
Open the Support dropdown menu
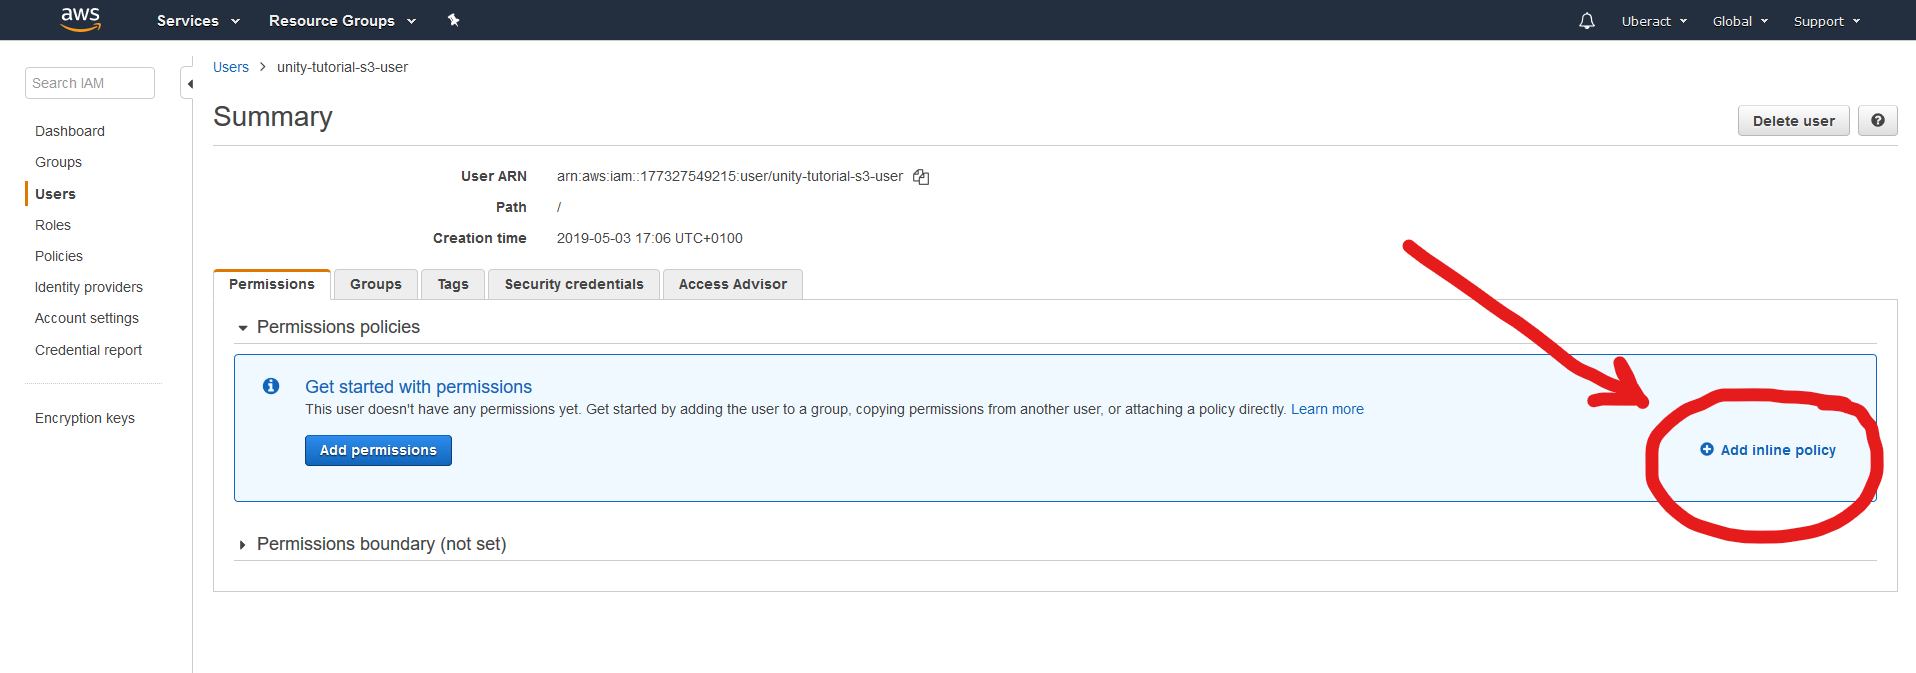tap(1827, 21)
